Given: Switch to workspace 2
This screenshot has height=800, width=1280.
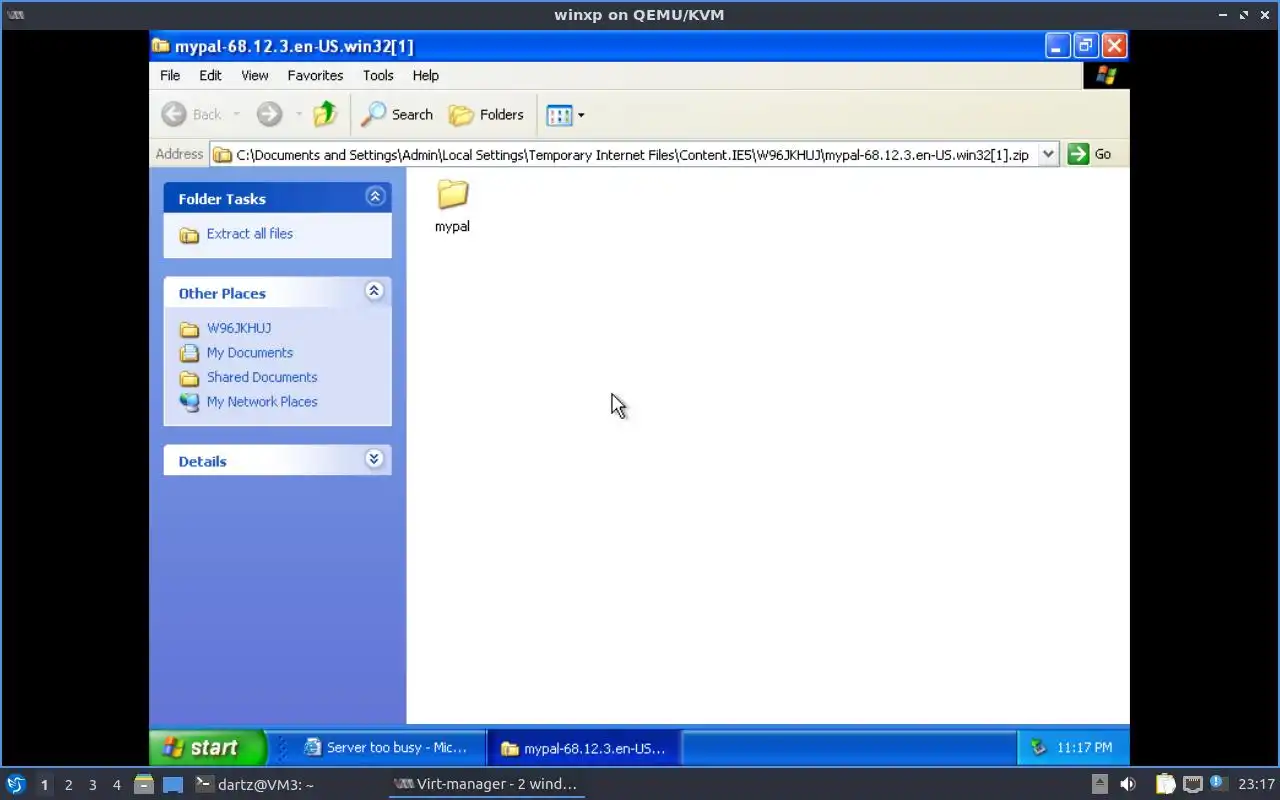Looking at the screenshot, I should [x=68, y=785].
